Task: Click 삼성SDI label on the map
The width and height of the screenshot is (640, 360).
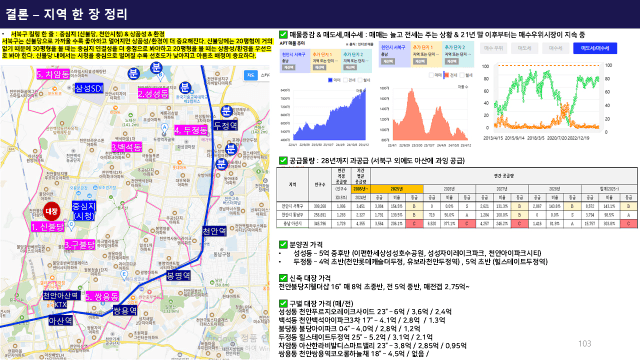Action: (x=89, y=88)
